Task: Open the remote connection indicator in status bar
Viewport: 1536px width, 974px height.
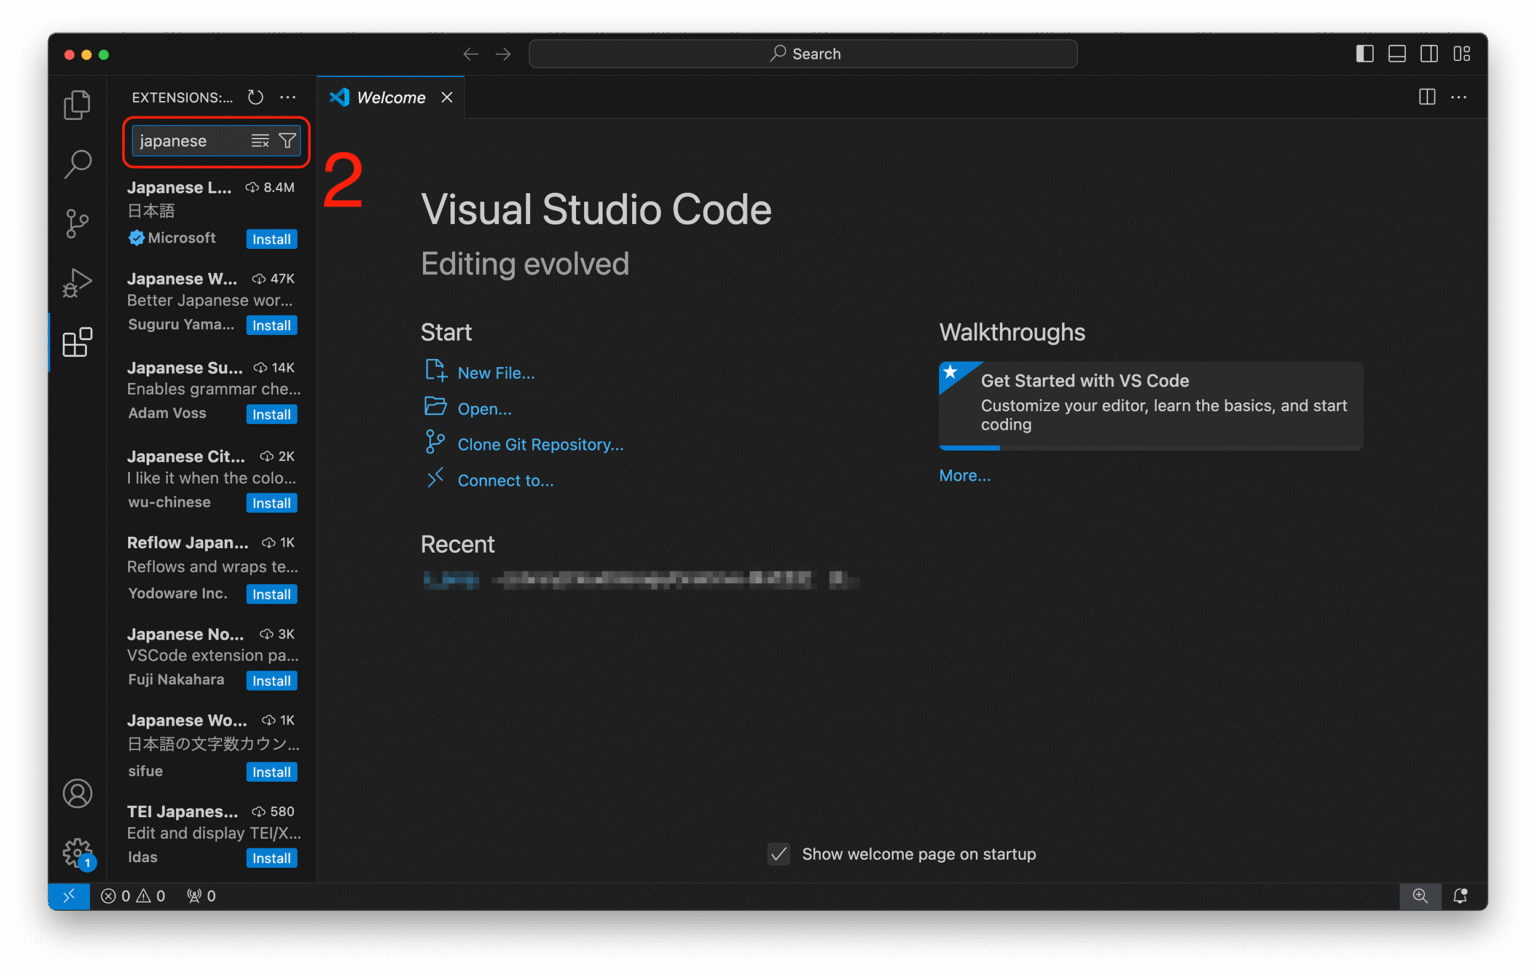Action: 68,895
